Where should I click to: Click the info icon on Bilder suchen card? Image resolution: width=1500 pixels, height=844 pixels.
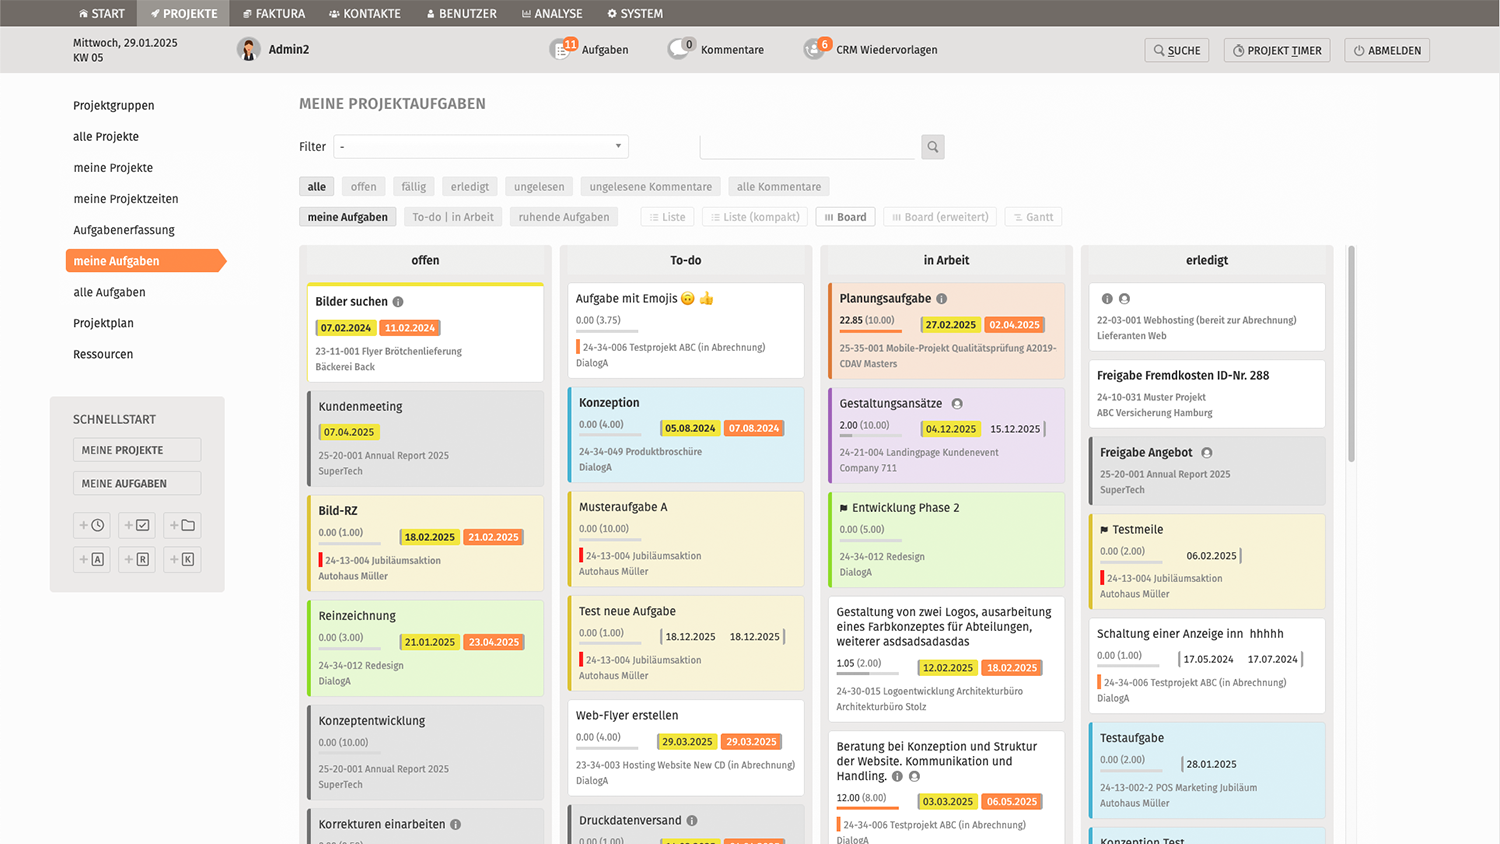pos(398,302)
